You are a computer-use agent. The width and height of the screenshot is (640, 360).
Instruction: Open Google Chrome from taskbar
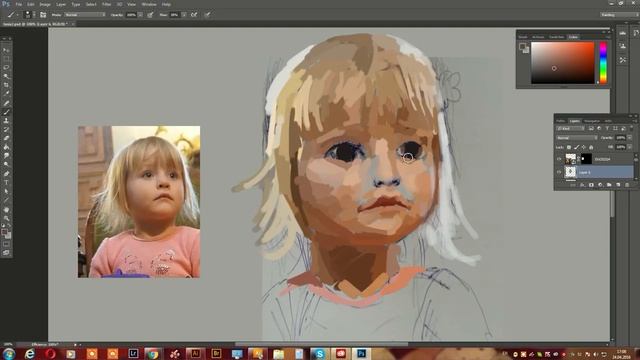(x=153, y=354)
